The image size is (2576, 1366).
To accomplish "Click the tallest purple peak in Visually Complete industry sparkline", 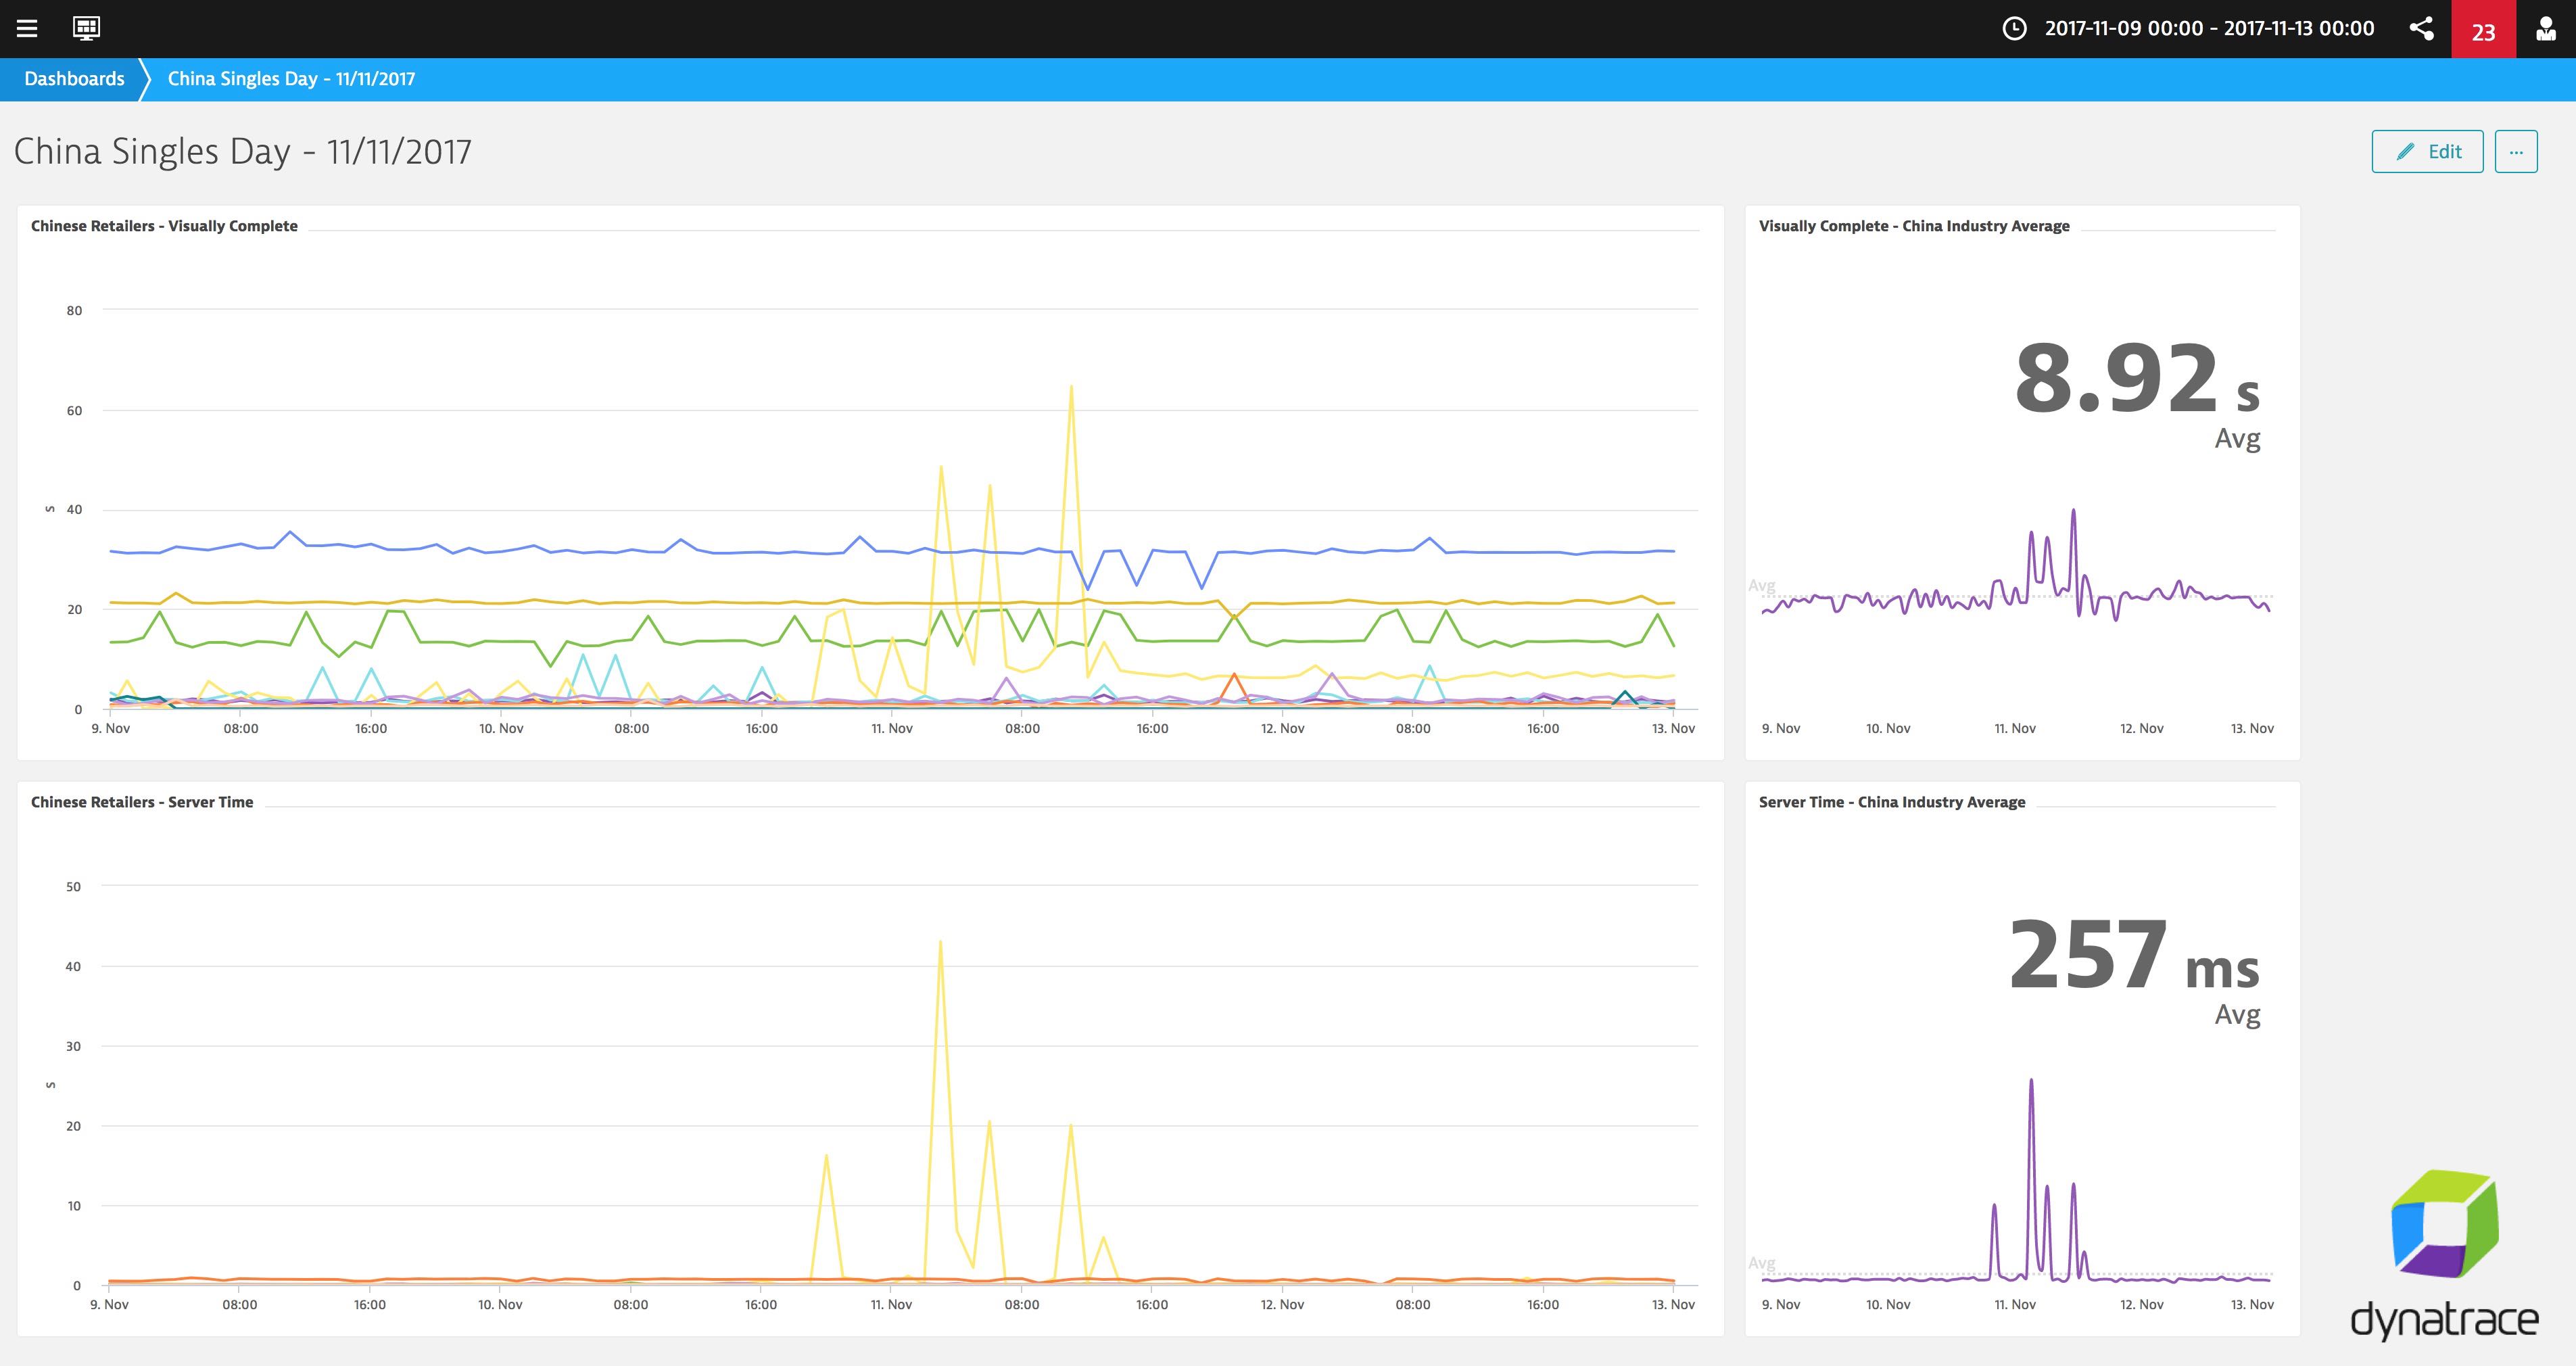I will coord(2073,511).
